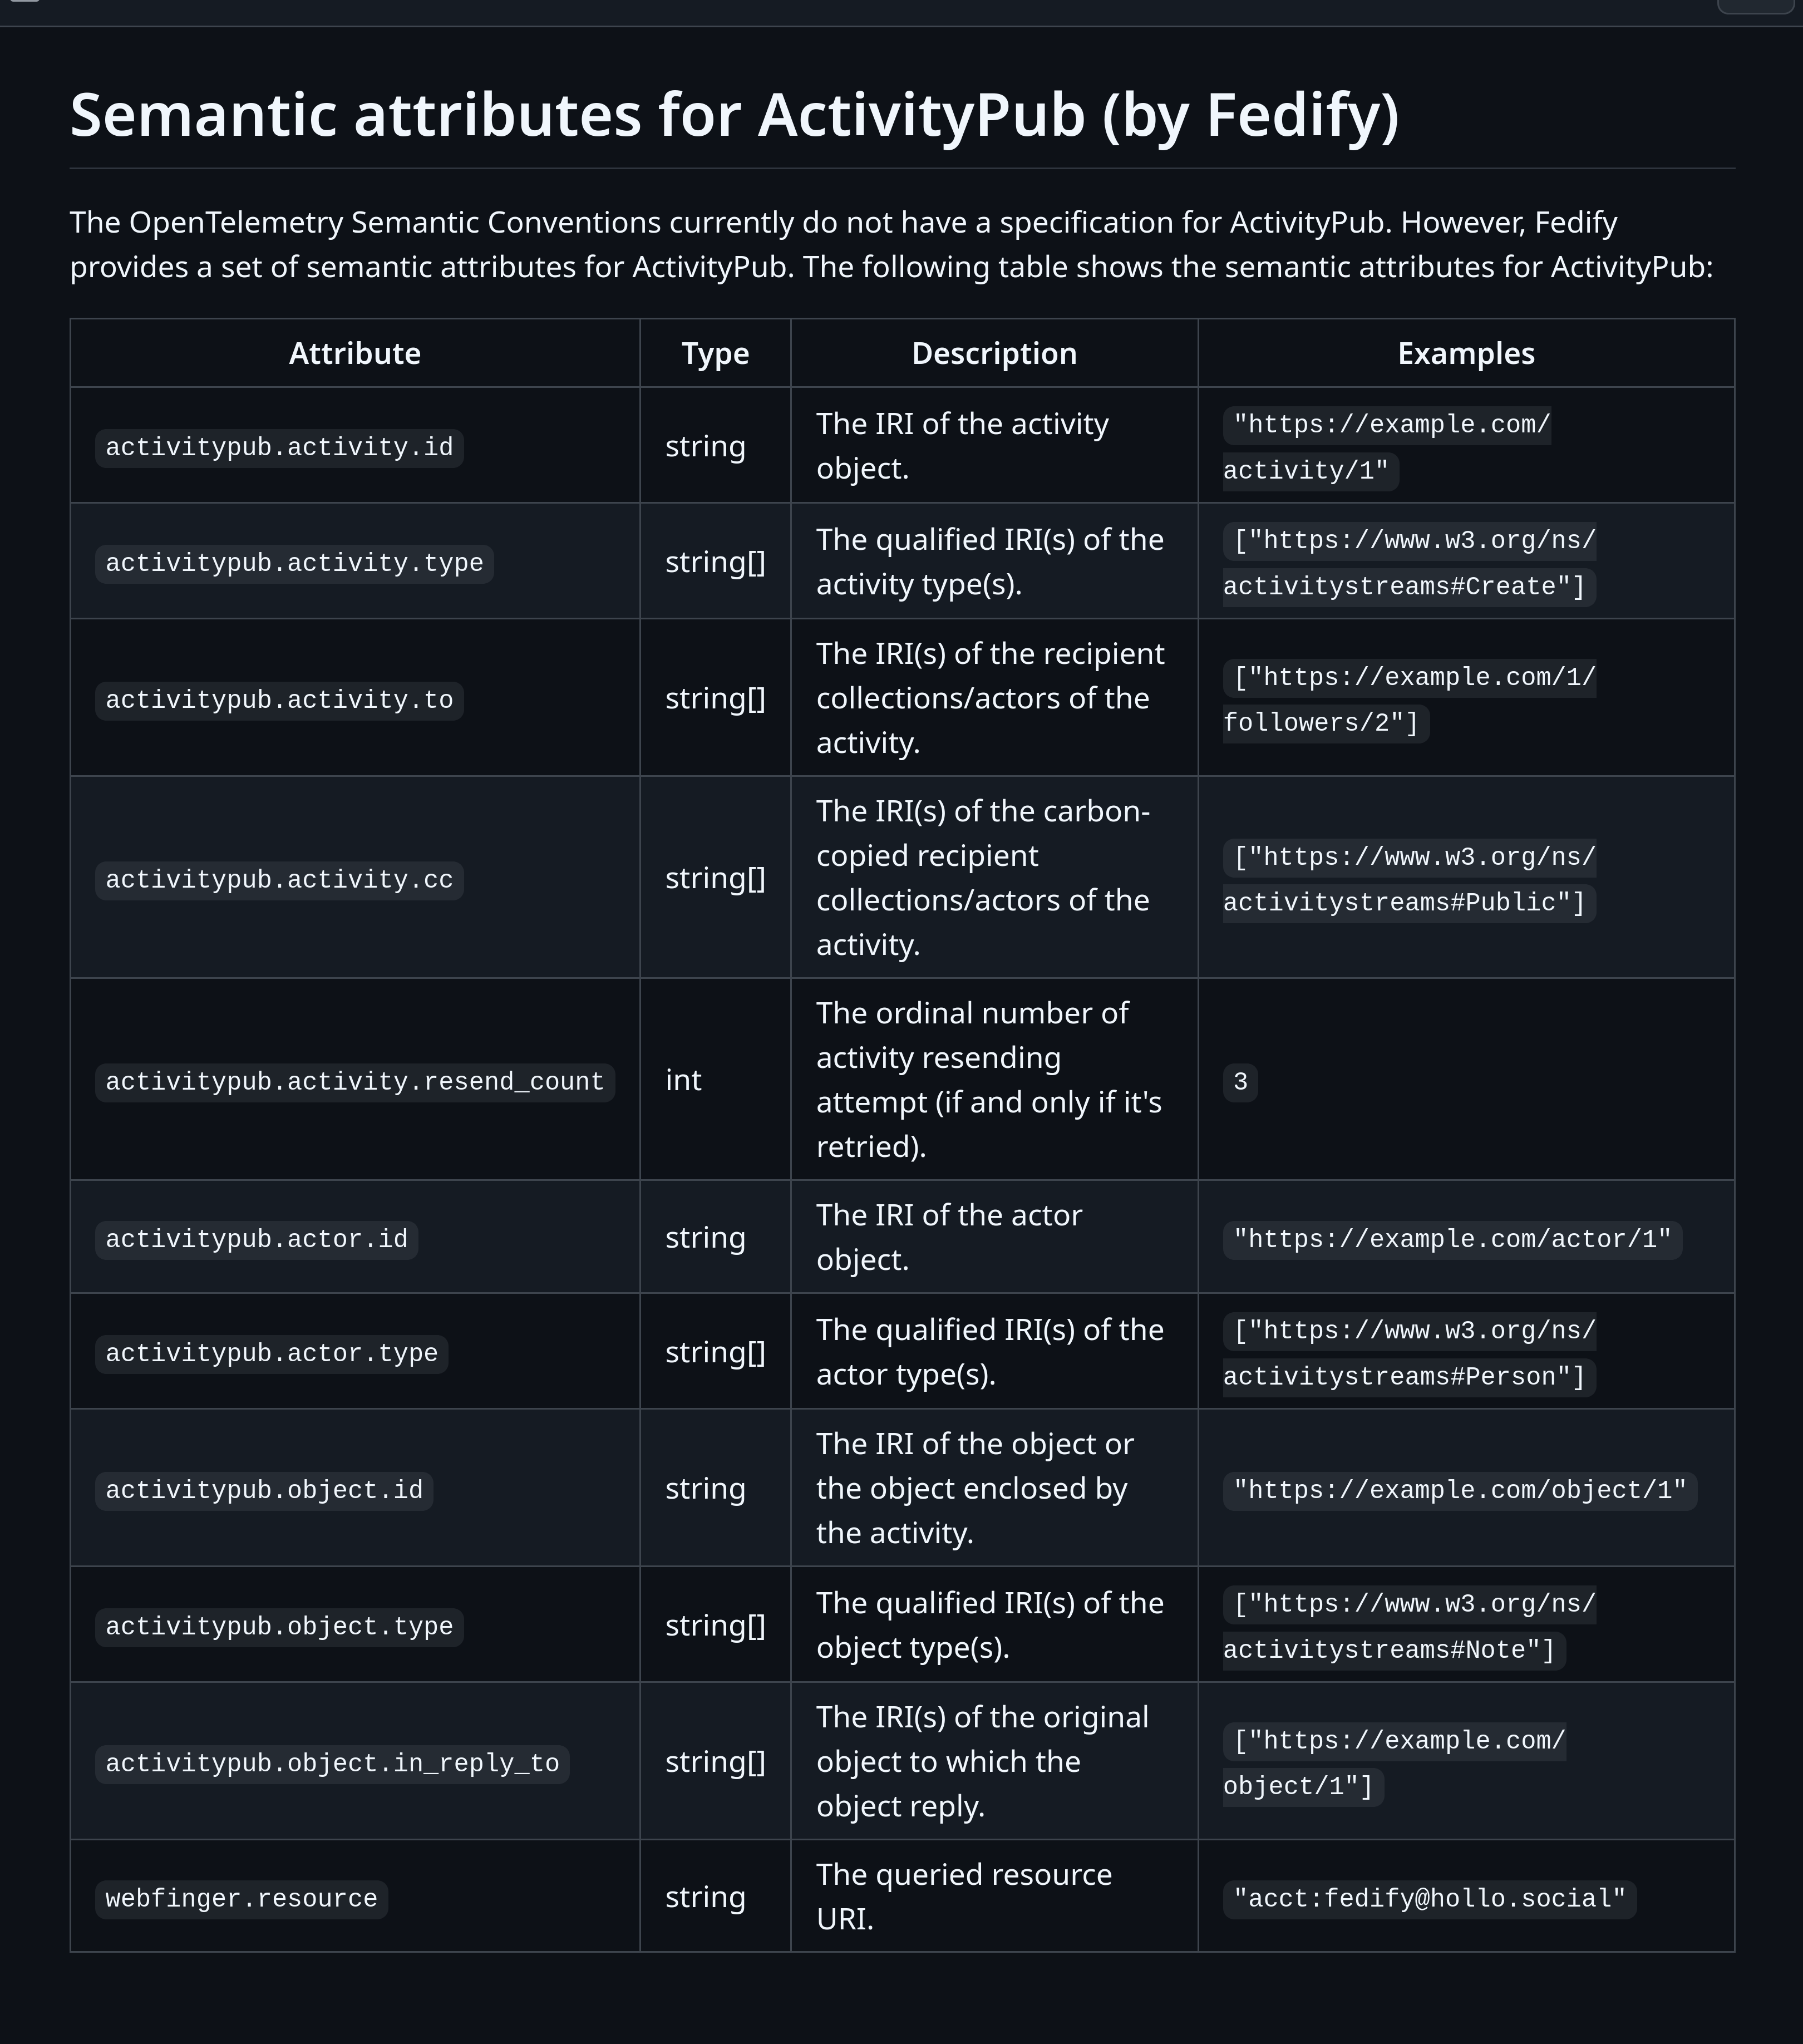Click the "https://example.com/object/1" example string
Viewport: 1803px width, 2044px height.
coord(1459,1491)
